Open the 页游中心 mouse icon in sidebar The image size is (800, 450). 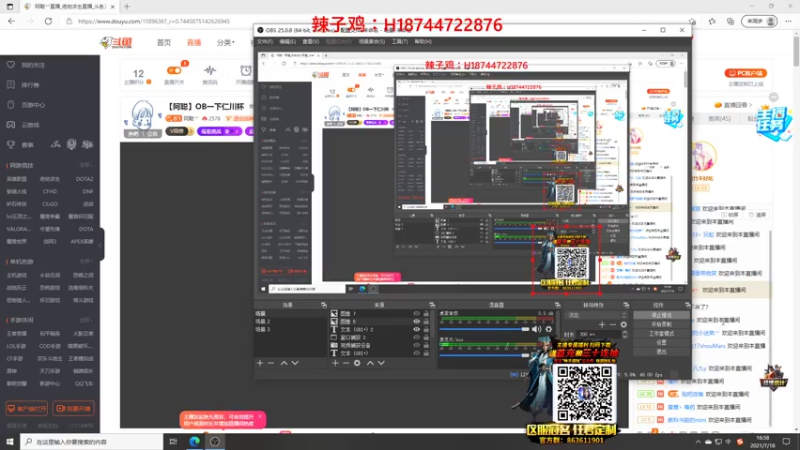(11, 105)
